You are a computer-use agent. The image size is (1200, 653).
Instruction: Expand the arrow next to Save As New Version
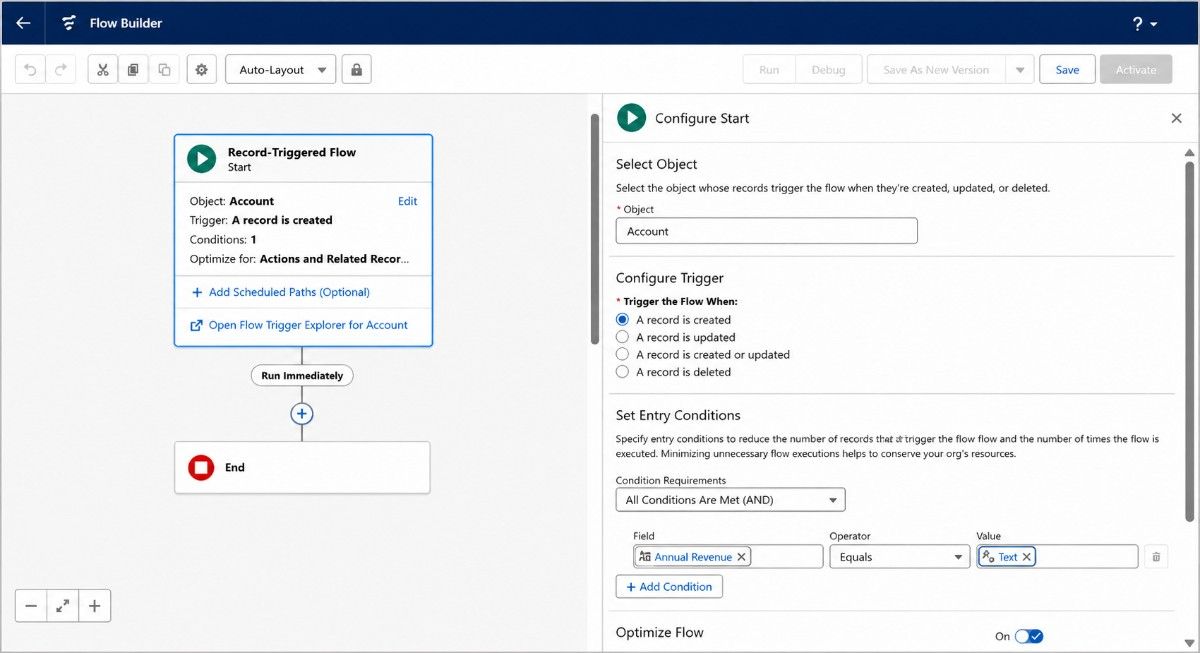click(1019, 70)
